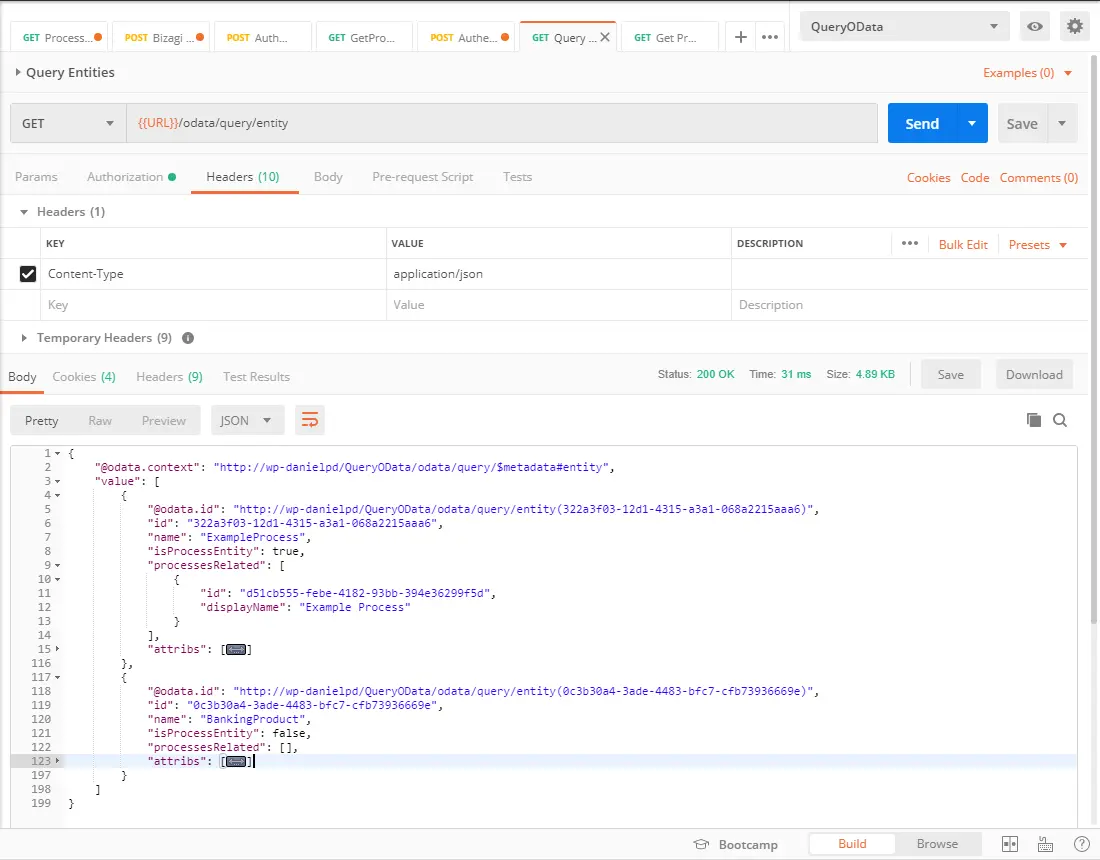
Task: Switch to Browse mode
Action: click(937, 844)
